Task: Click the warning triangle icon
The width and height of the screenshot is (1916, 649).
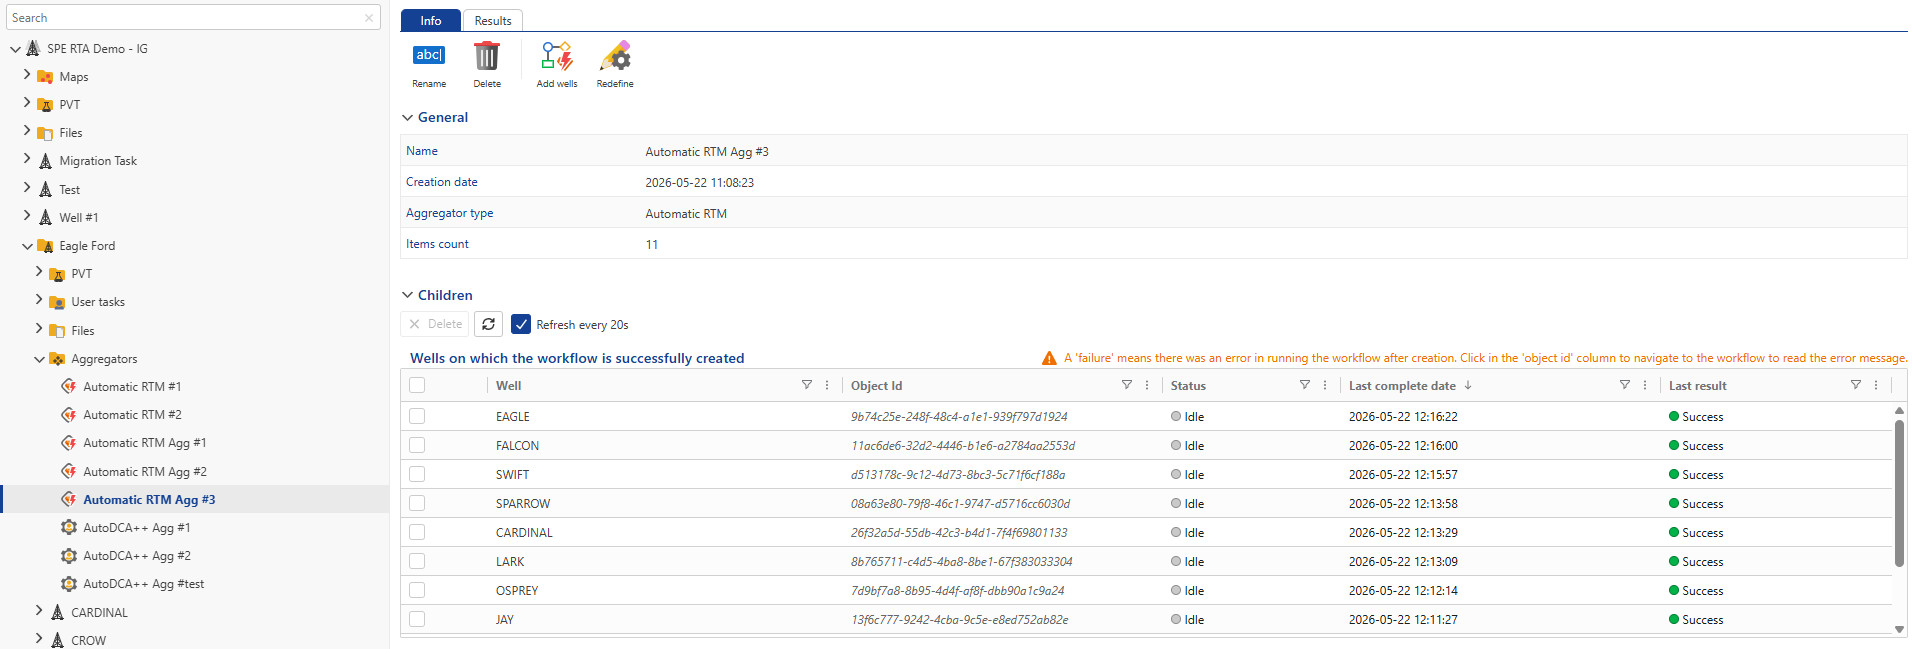Action: 1049,358
